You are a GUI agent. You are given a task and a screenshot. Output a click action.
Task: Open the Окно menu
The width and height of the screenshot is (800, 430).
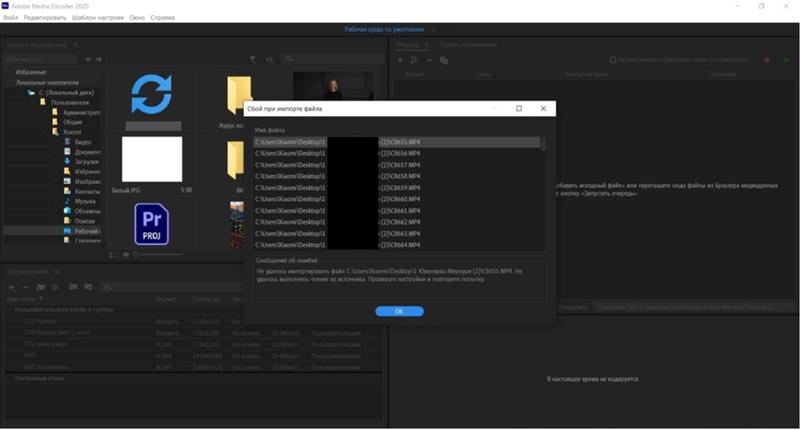point(137,17)
